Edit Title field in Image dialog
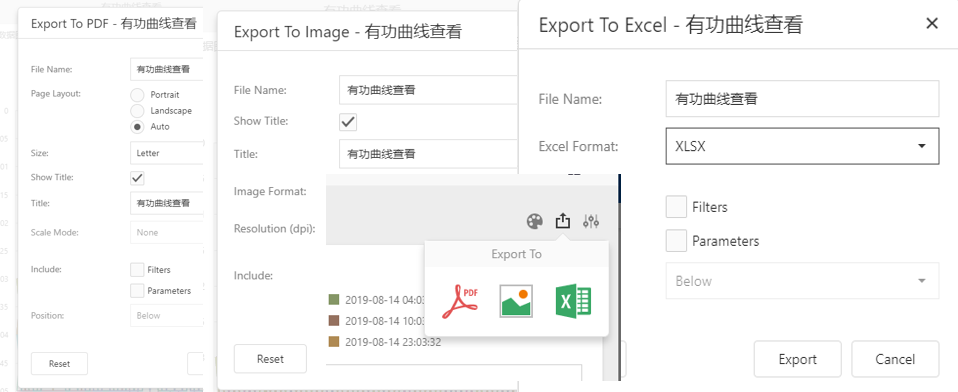 tap(428, 154)
